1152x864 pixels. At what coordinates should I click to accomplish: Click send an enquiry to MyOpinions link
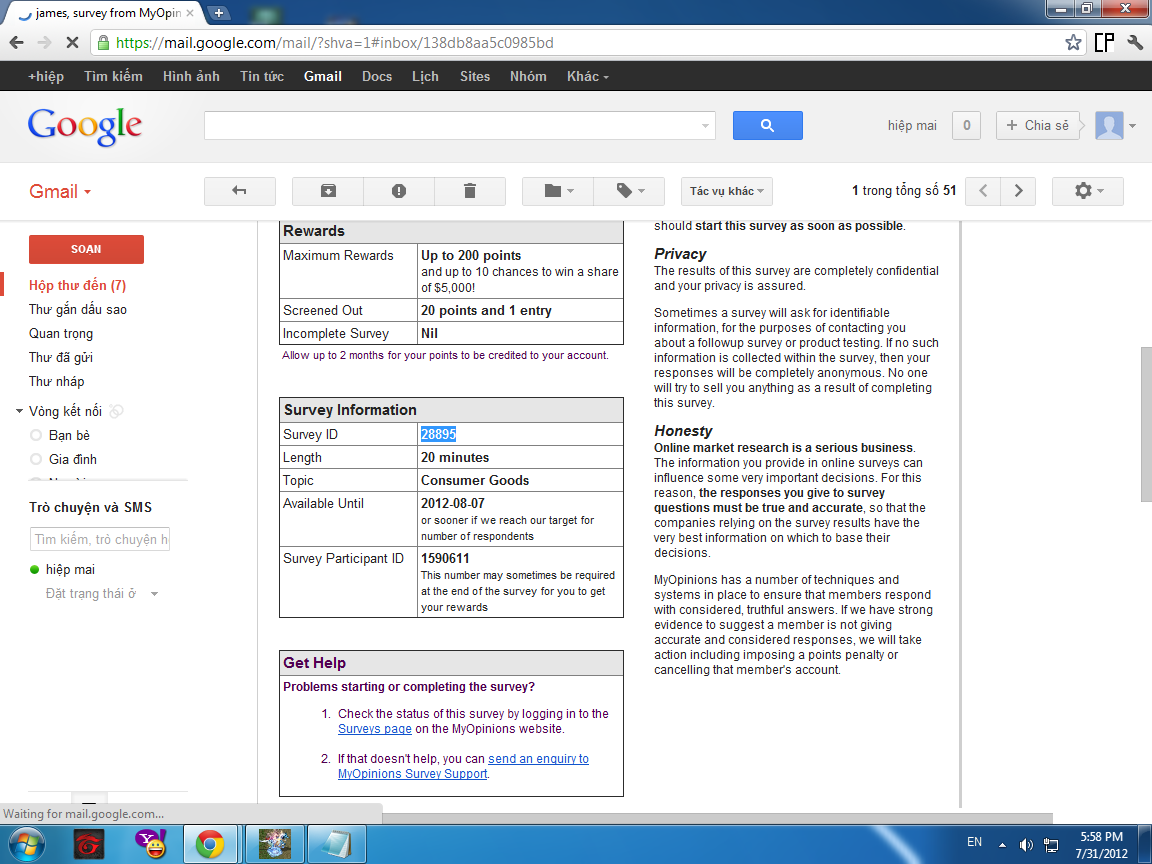(464, 766)
